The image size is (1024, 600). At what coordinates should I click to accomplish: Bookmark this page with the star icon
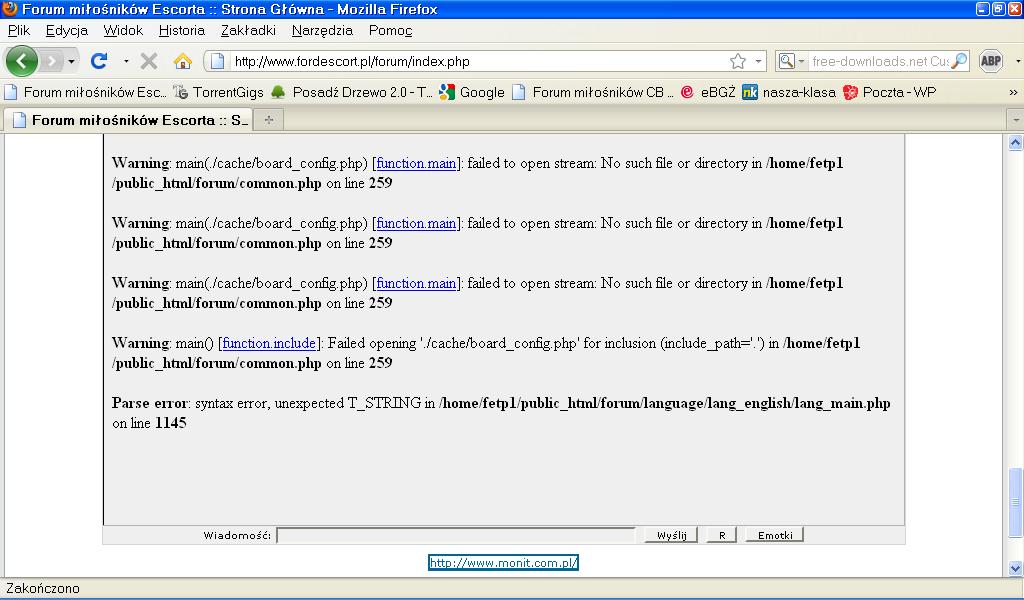(x=738, y=61)
